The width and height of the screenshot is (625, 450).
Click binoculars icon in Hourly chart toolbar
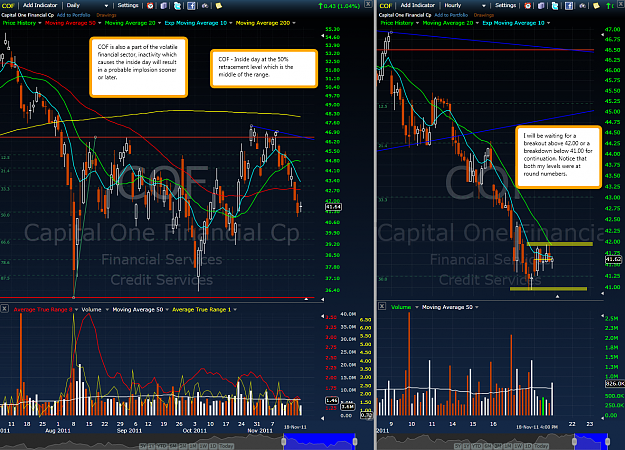tap(582, 6)
